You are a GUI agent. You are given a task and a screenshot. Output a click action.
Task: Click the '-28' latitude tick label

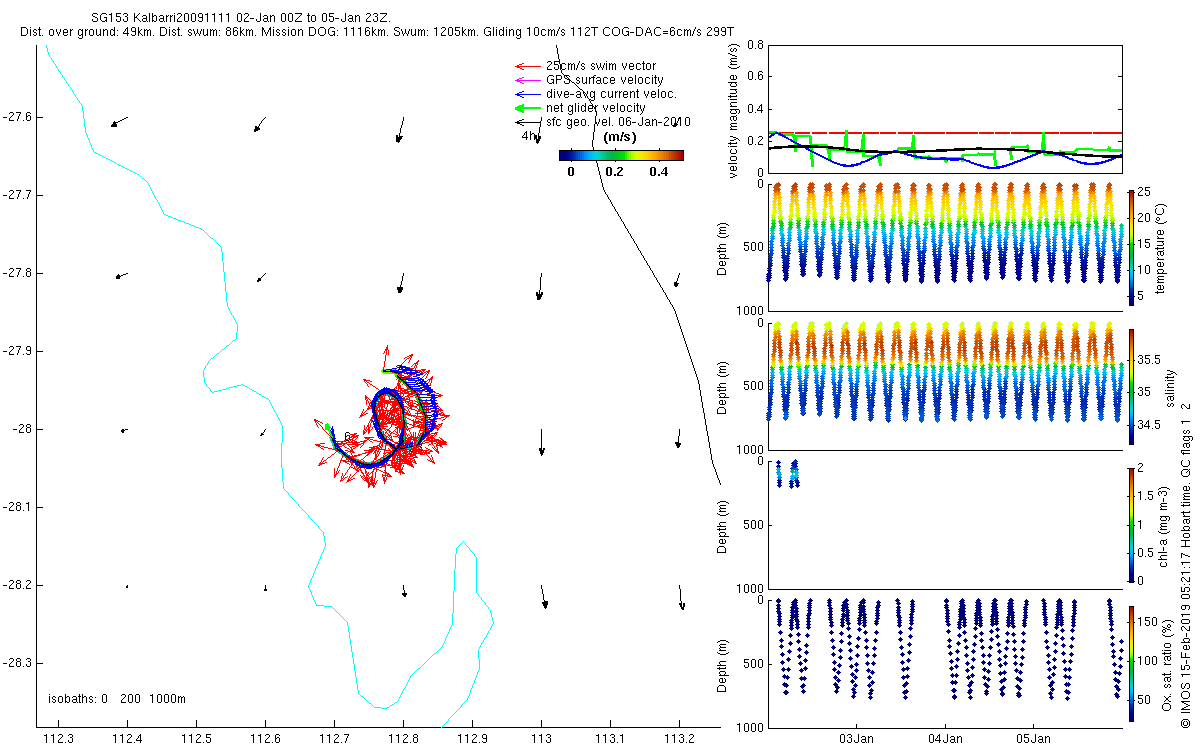pos(22,429)
